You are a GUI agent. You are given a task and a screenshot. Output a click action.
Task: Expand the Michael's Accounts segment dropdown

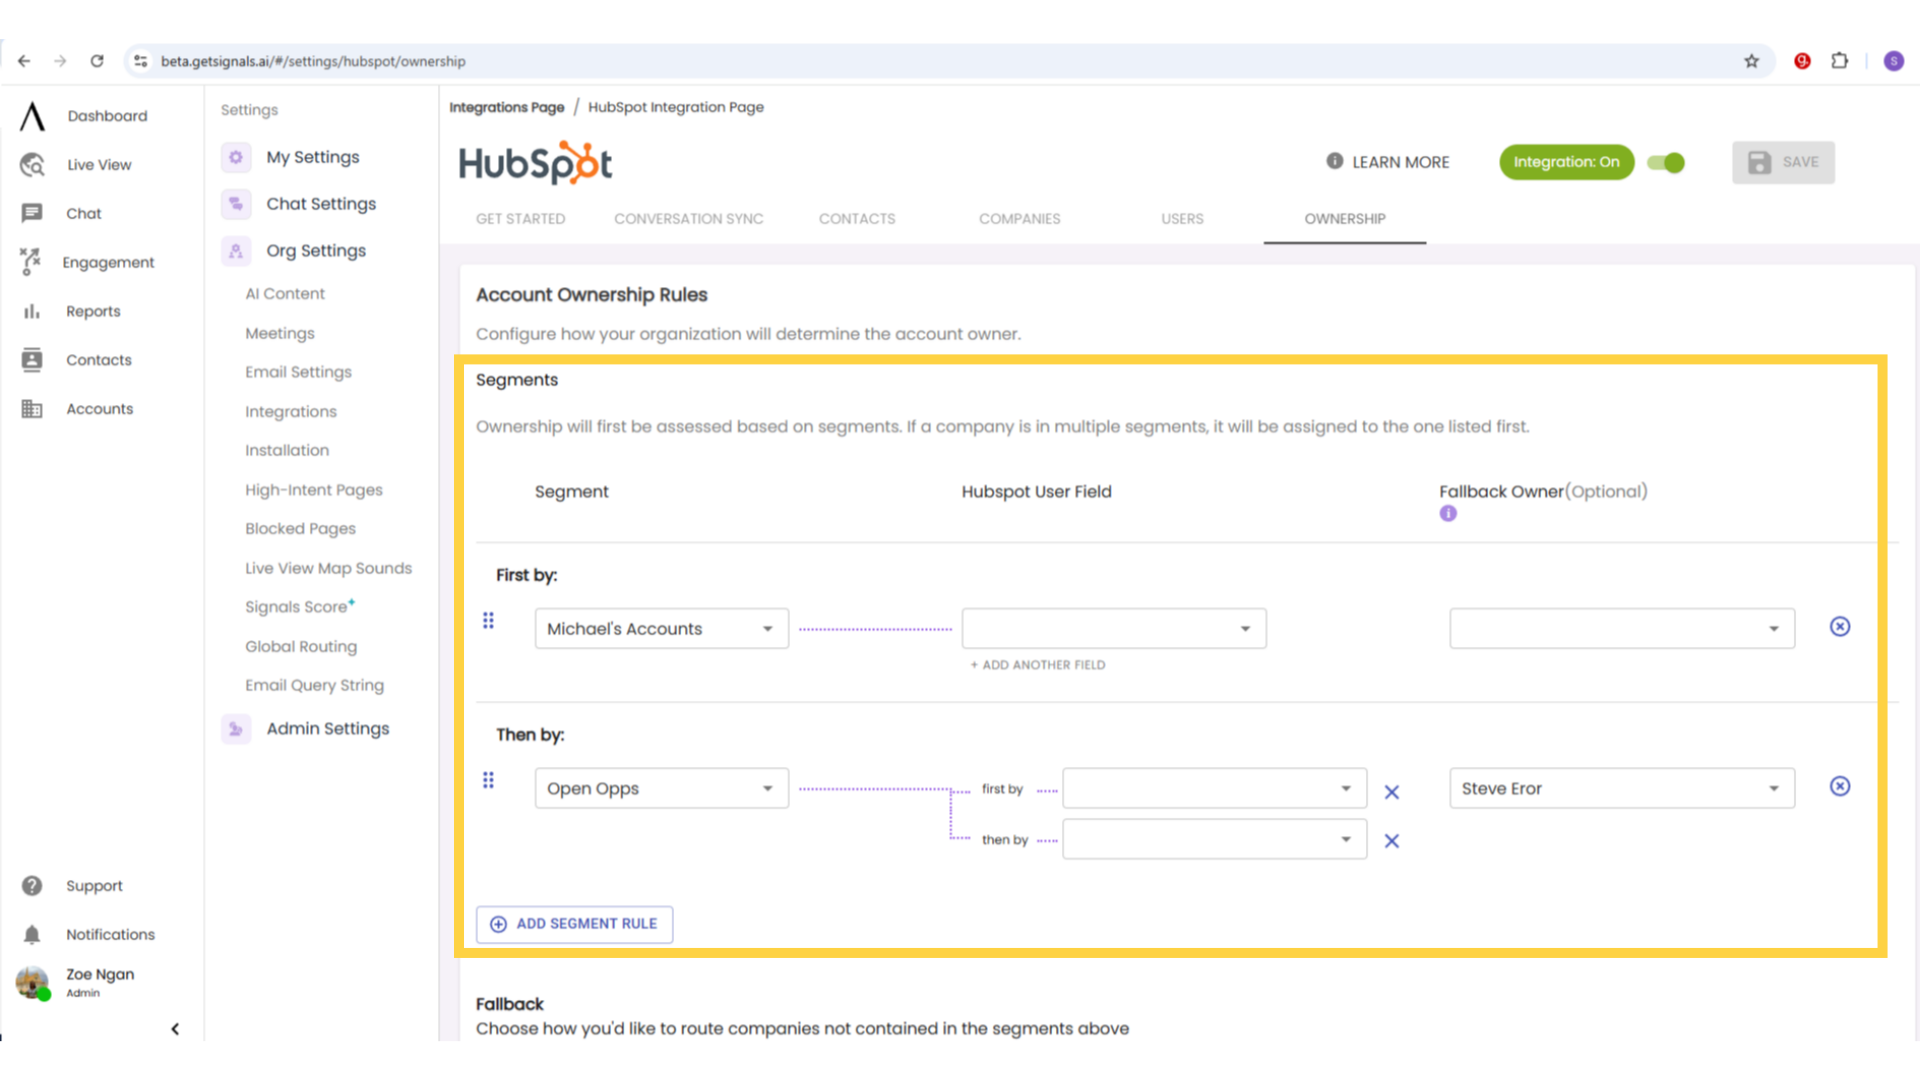click(x=766, y=628)
